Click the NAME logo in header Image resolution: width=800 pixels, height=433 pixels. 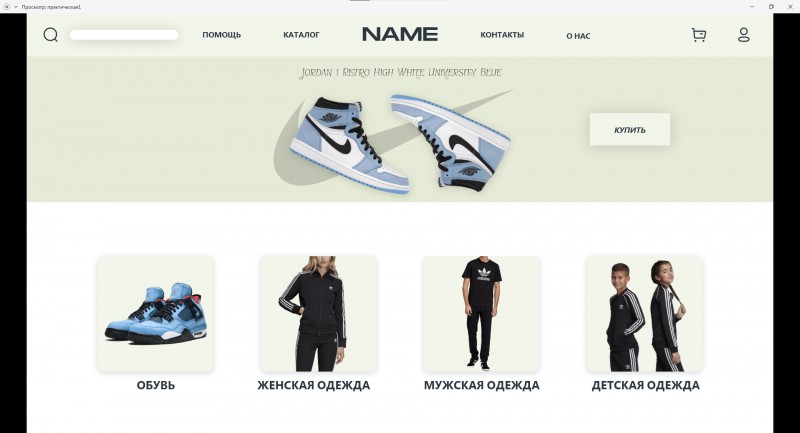(x=400, y=34)
